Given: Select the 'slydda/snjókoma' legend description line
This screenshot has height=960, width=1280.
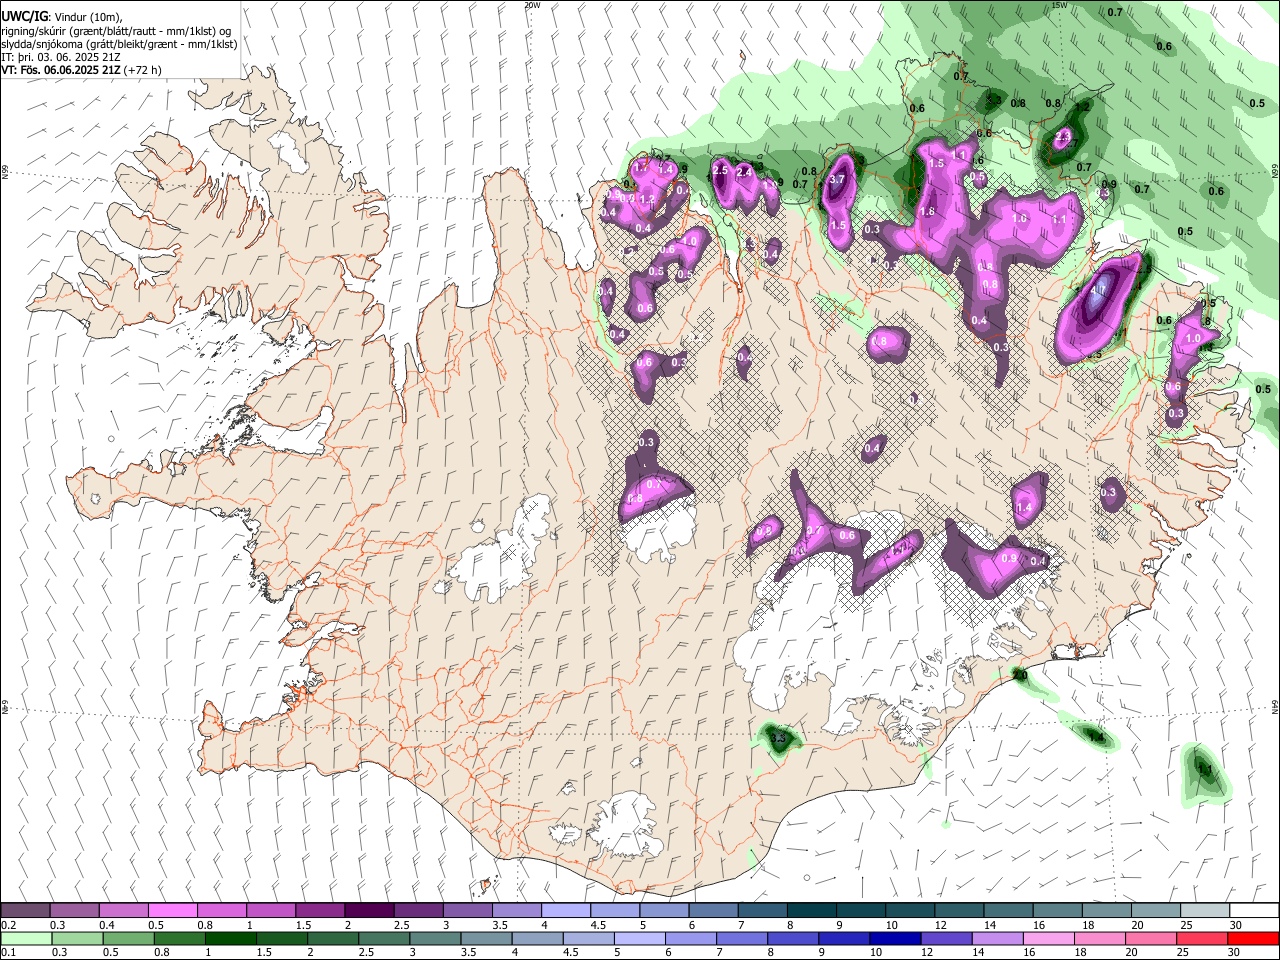Looking at the screenshot, I should point(119,44).
